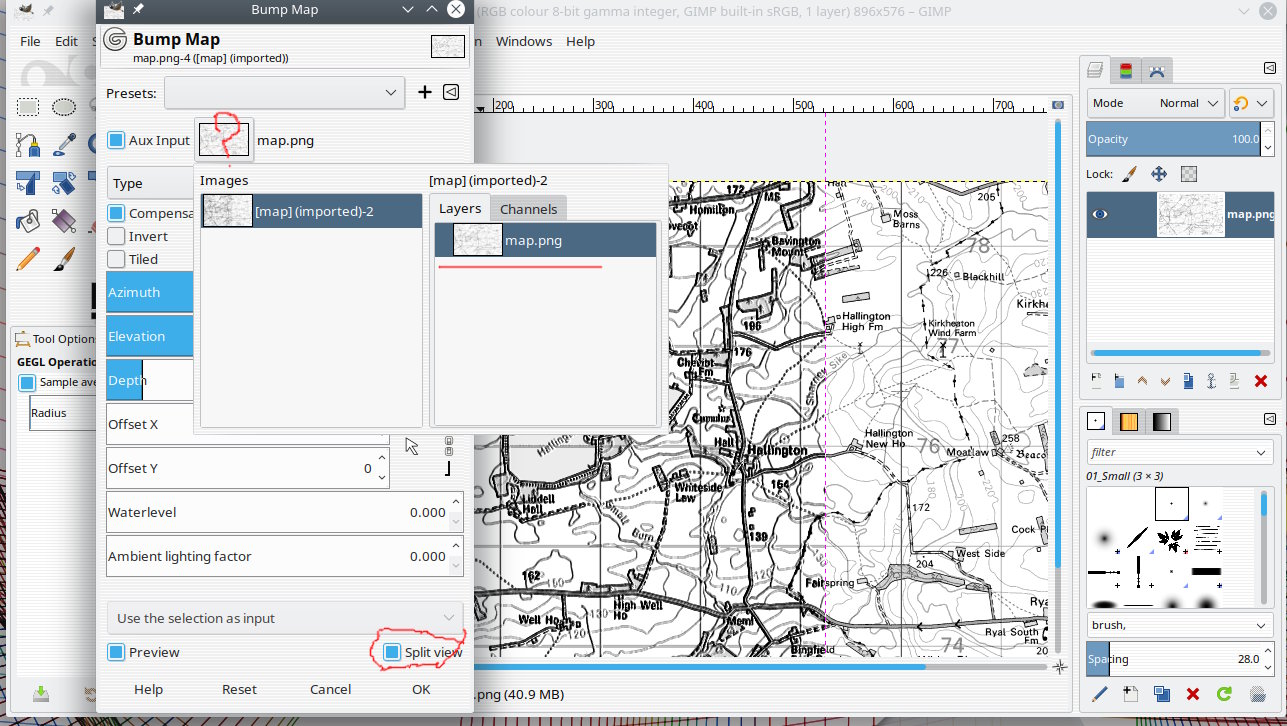
Task: Open the Presets dropdown
Action: 284,93
